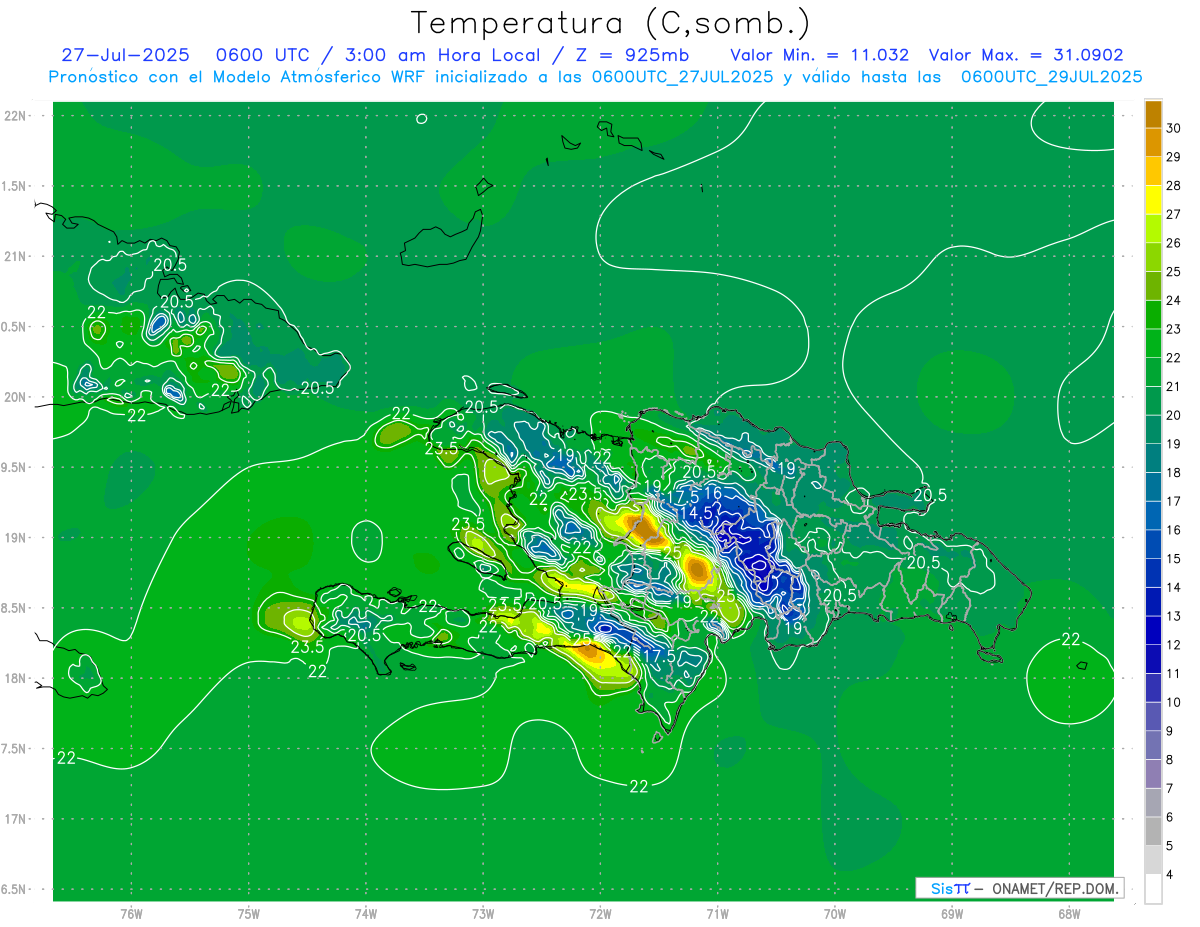1200x927 pixels.
Task: Click the legend swatch between 12 and 13
Action: point(1154,630)
